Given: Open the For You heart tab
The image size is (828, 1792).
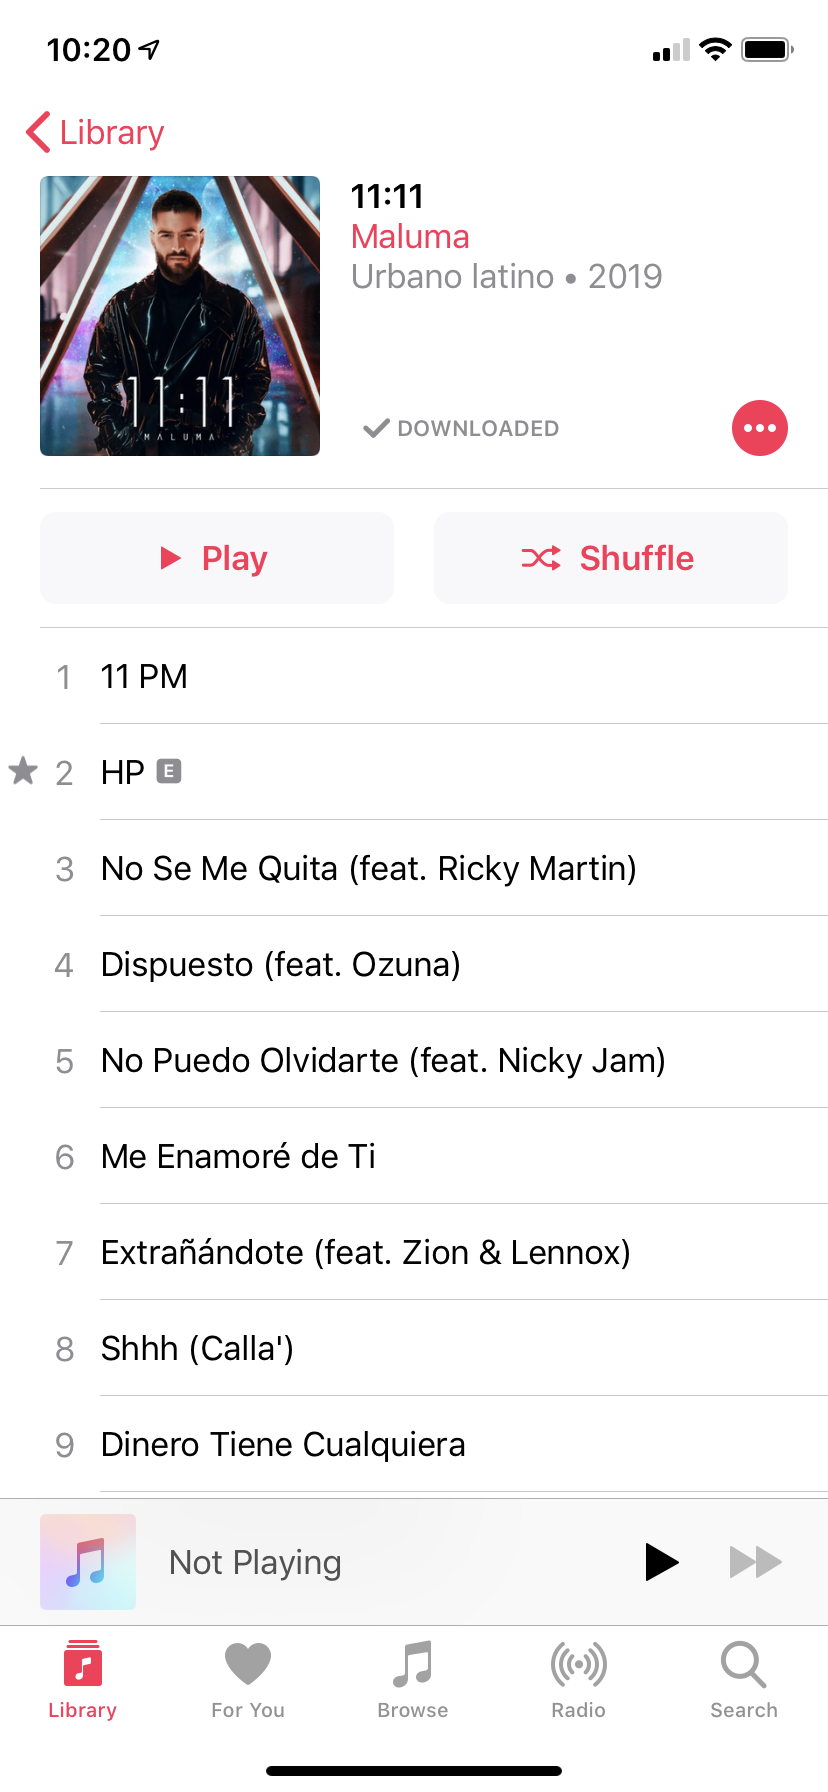Looking at the screenshot, I should [248, 1680].
